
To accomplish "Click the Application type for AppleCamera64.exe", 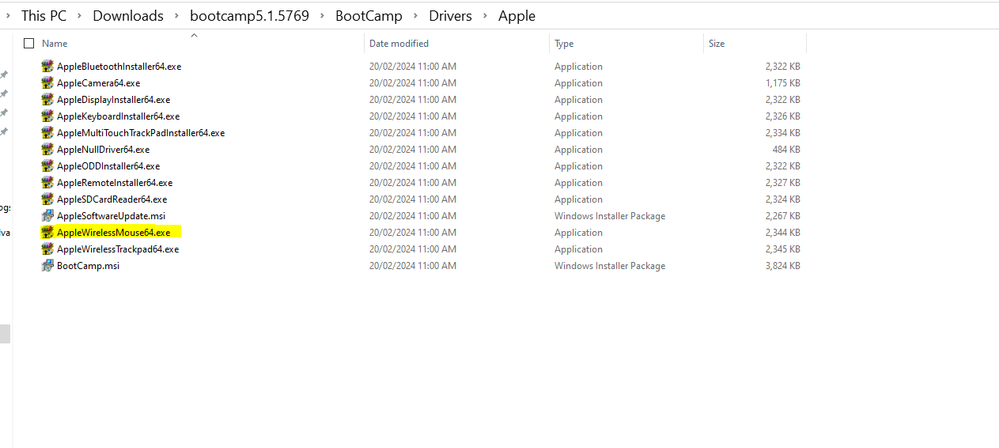I will click(x=579, y=83).
